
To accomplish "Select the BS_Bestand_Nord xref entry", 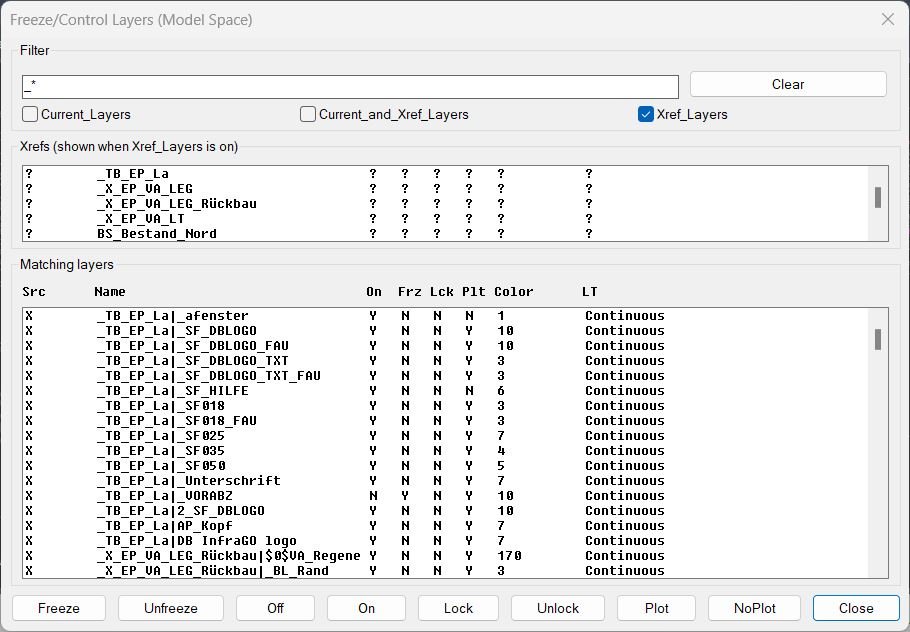I will click(x=156, y=234).
